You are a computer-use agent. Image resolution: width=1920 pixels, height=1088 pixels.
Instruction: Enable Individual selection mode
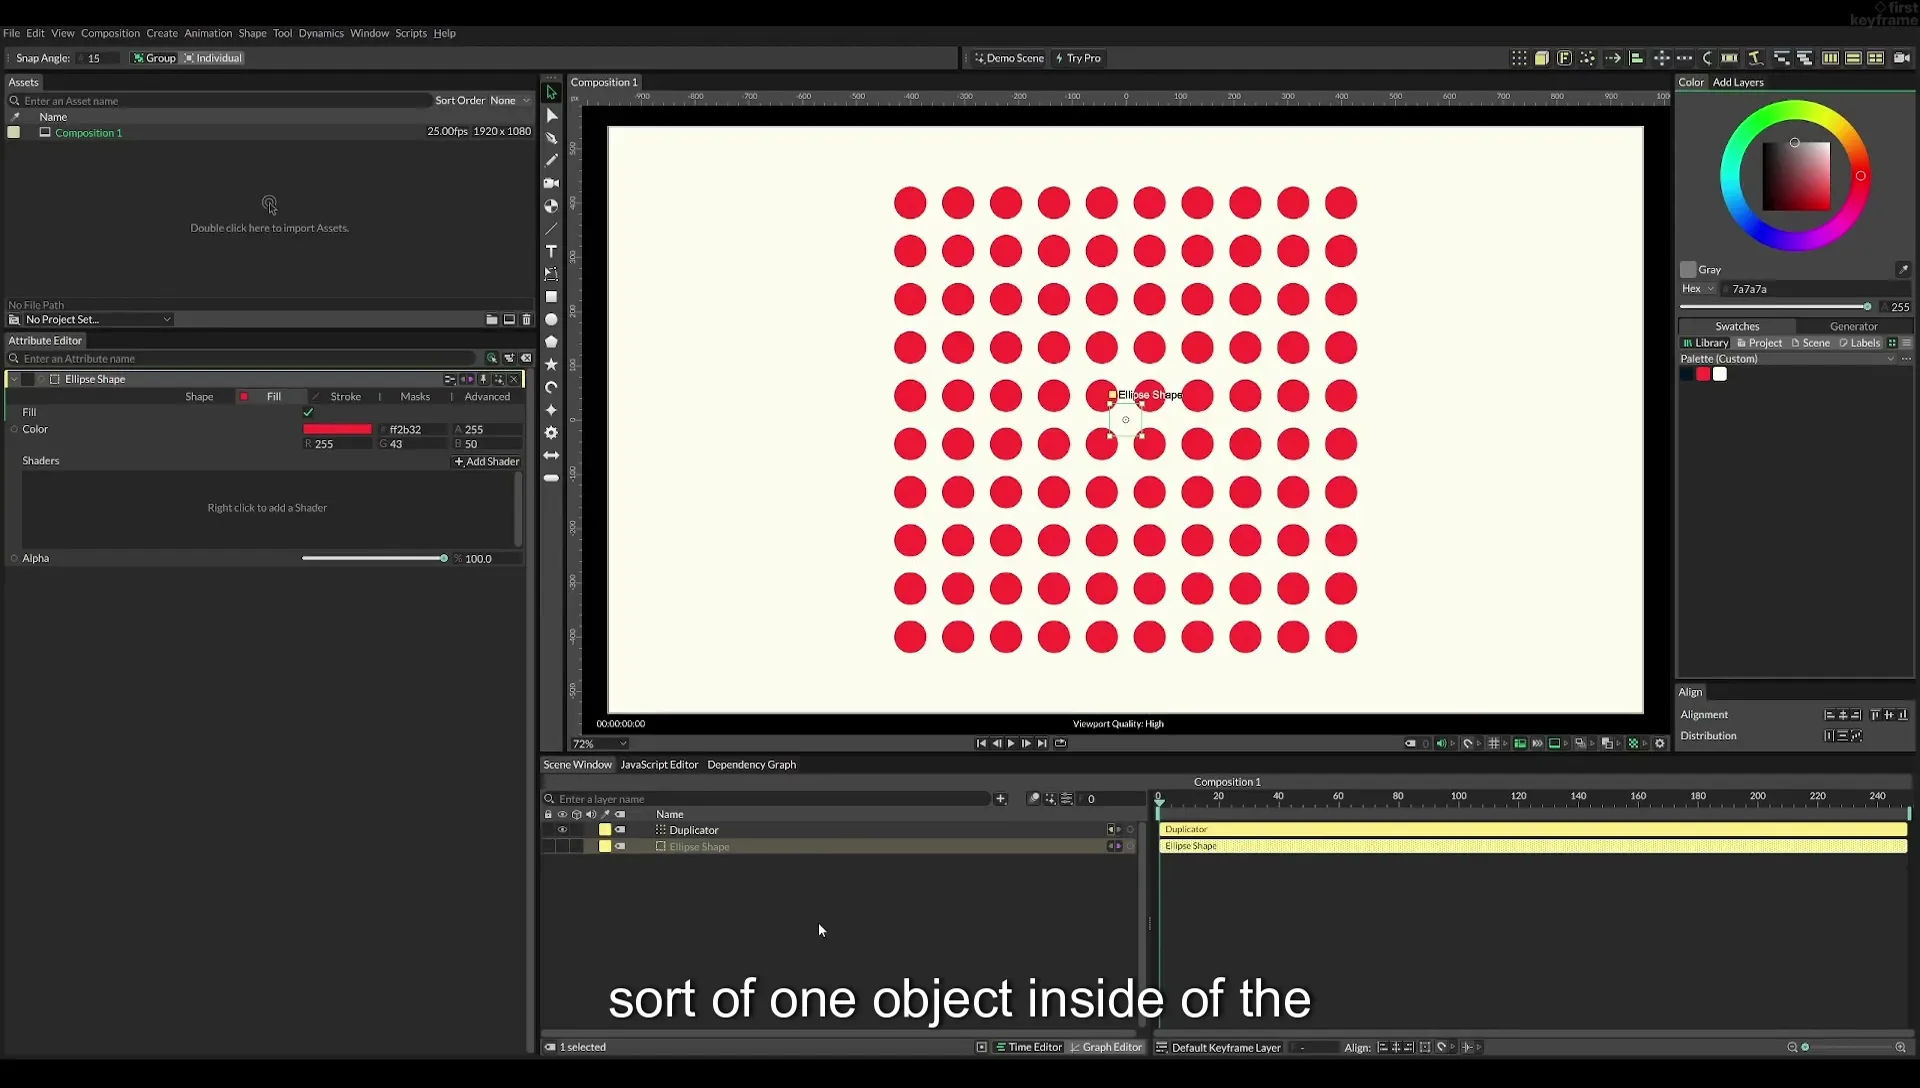pos(213,58)
